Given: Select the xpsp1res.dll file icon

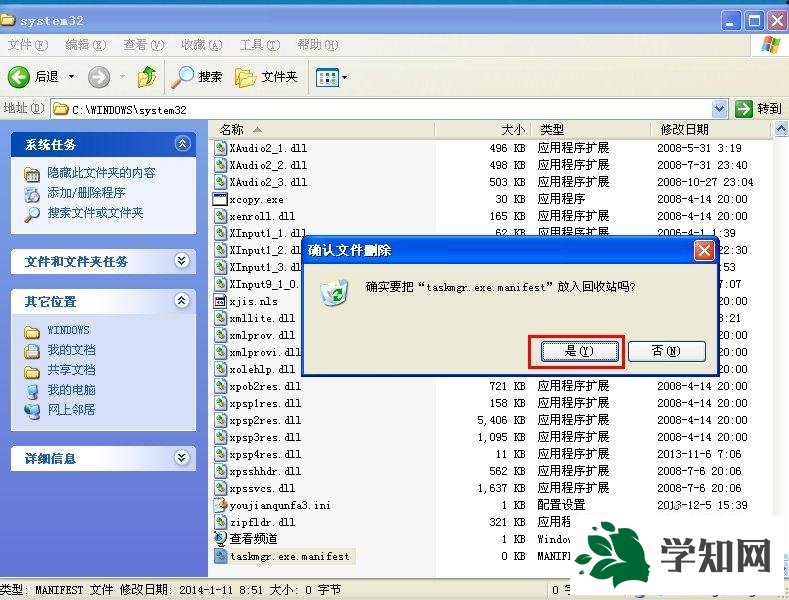Looking at the screenshot, I should point(220,403).
